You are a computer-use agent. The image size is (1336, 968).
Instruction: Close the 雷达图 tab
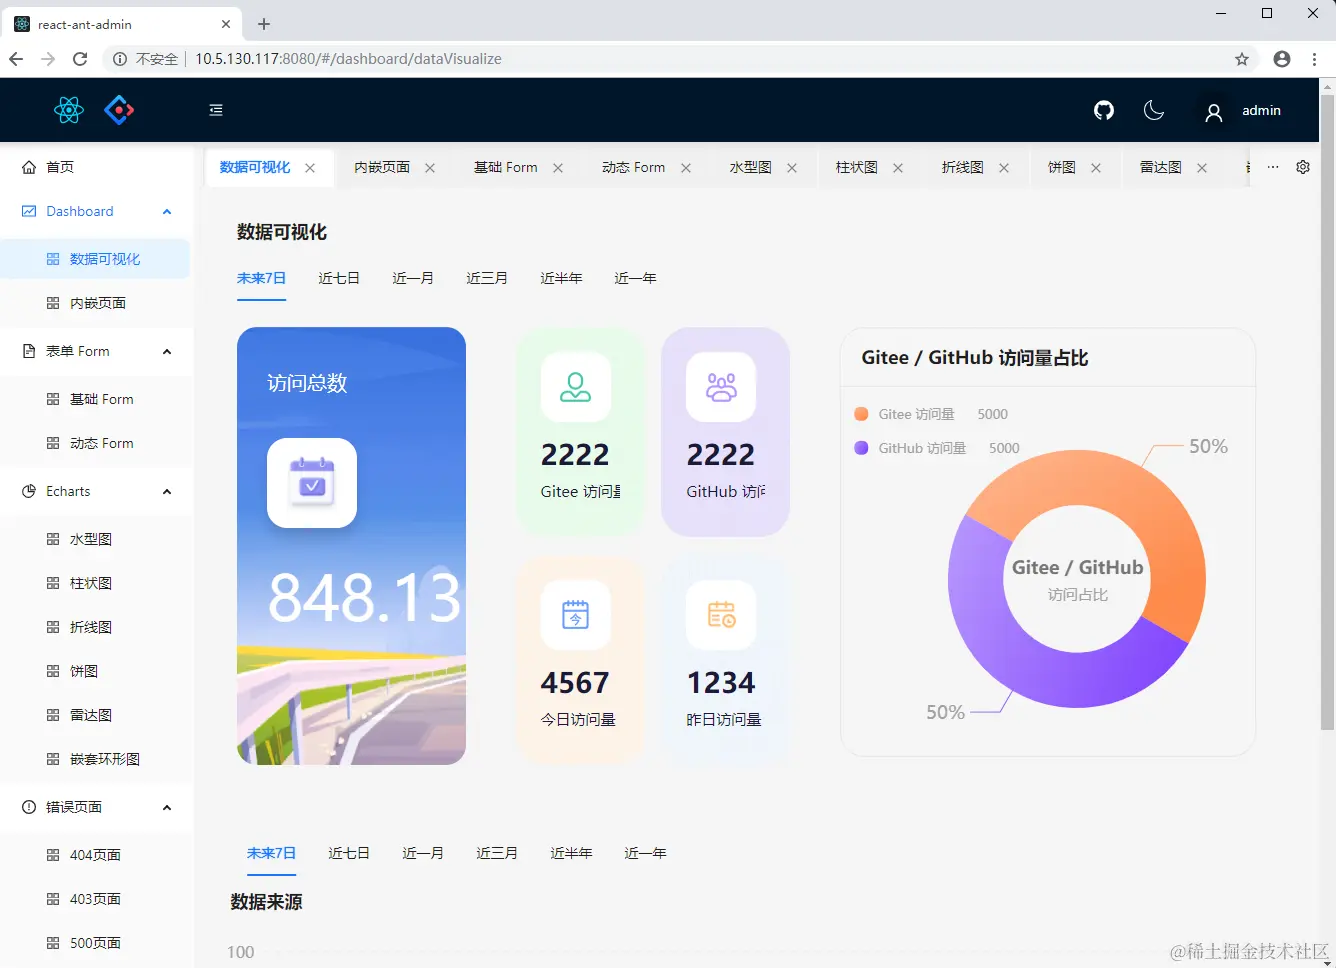(1202, 168)
